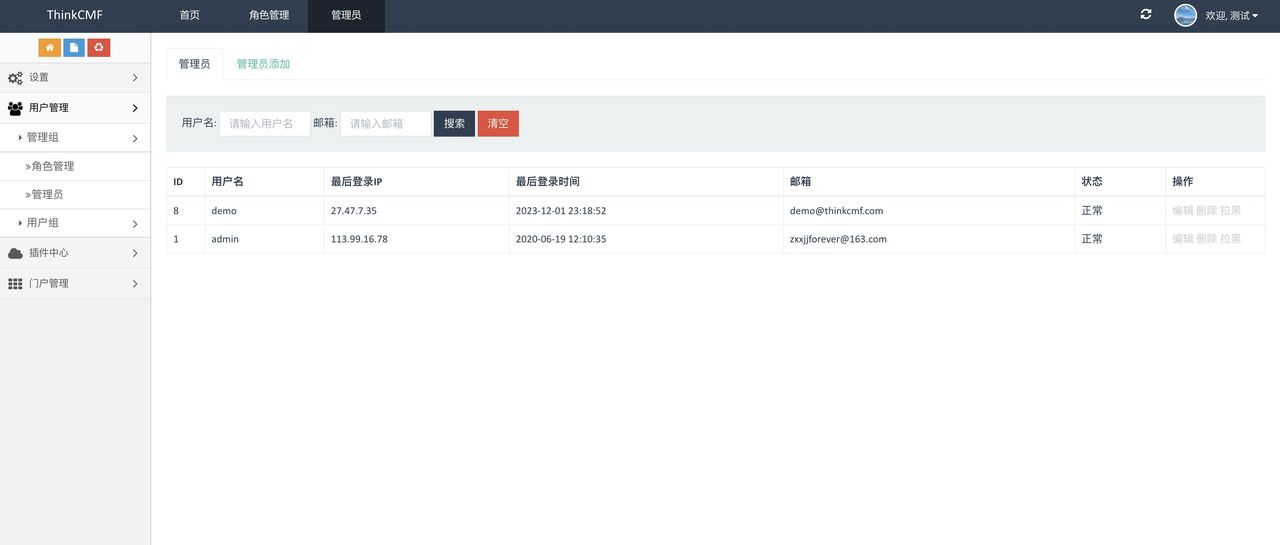Expand the 门户管理 sidebar chevron
Screen dimensions: 1280x545
pos(135,284)
